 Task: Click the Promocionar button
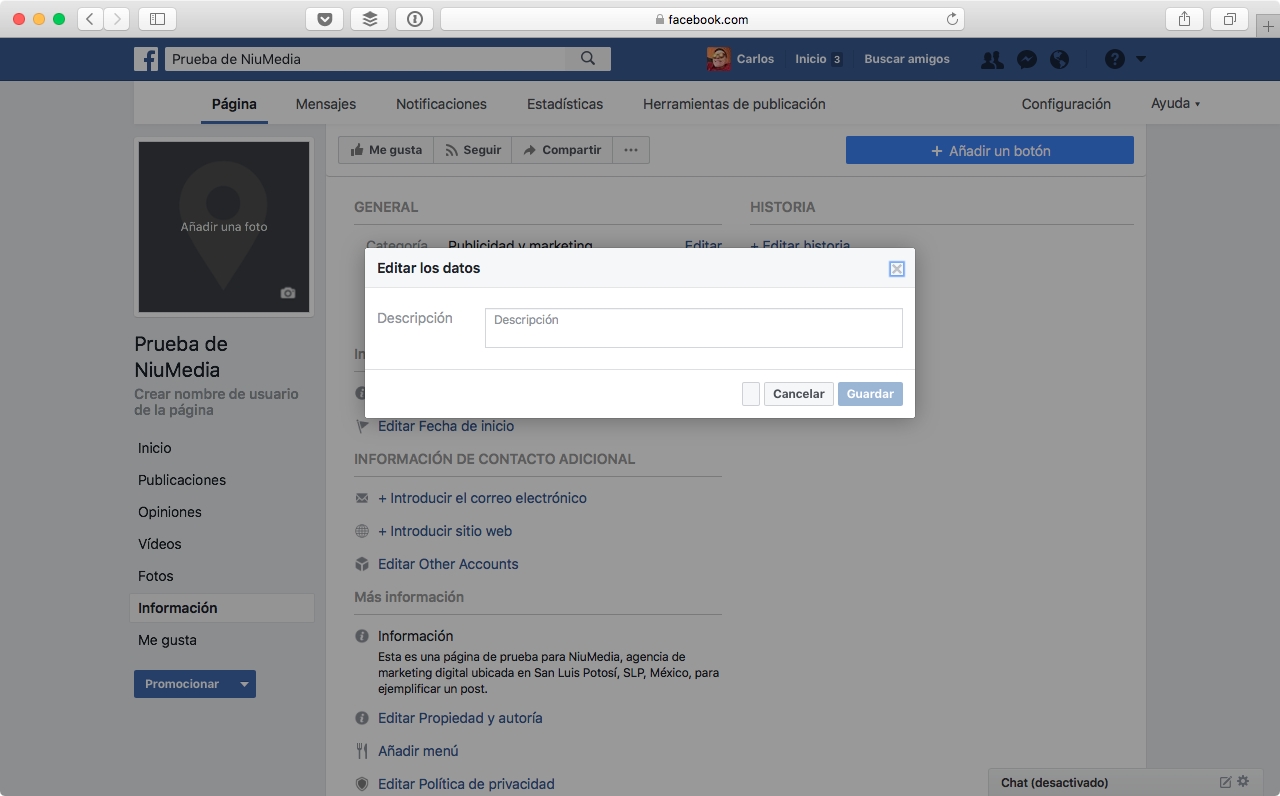[182, 684]
